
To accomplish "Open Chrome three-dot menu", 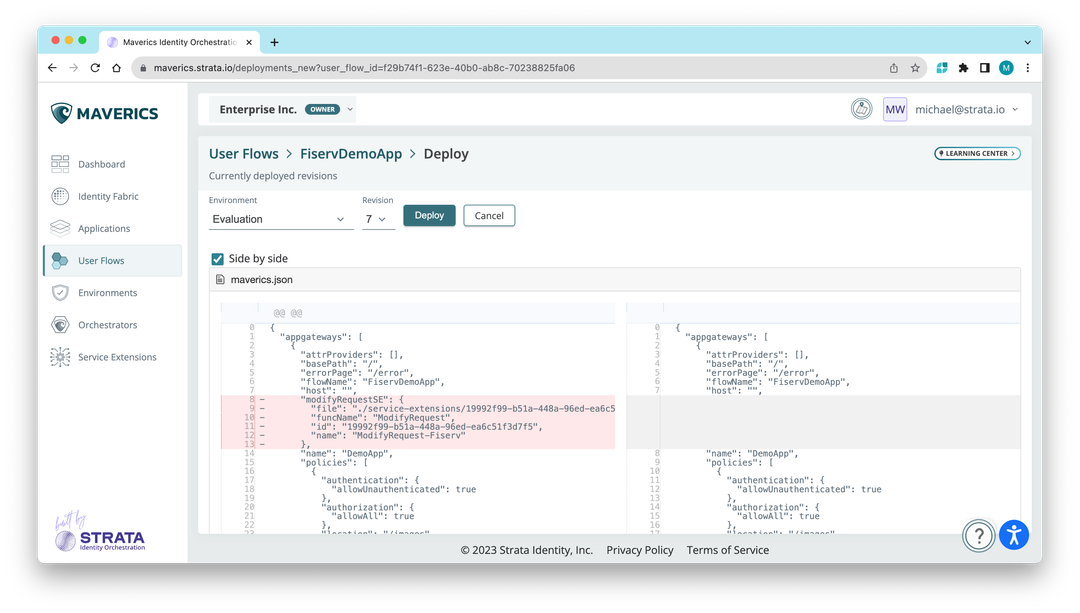I will (1028, 67).
